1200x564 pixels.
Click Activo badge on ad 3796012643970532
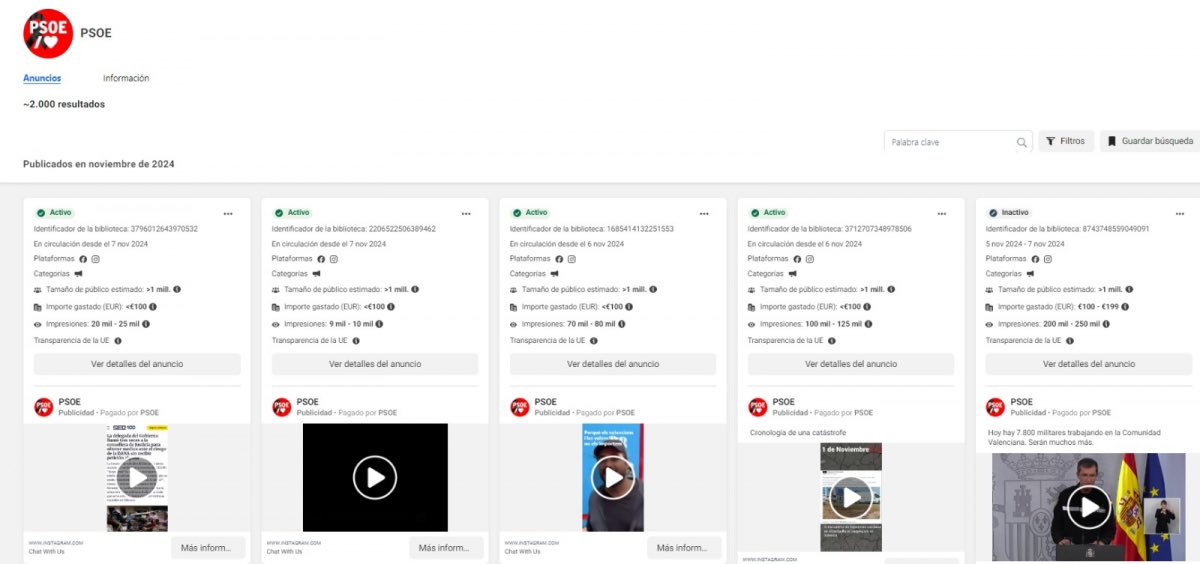point(56,213)
